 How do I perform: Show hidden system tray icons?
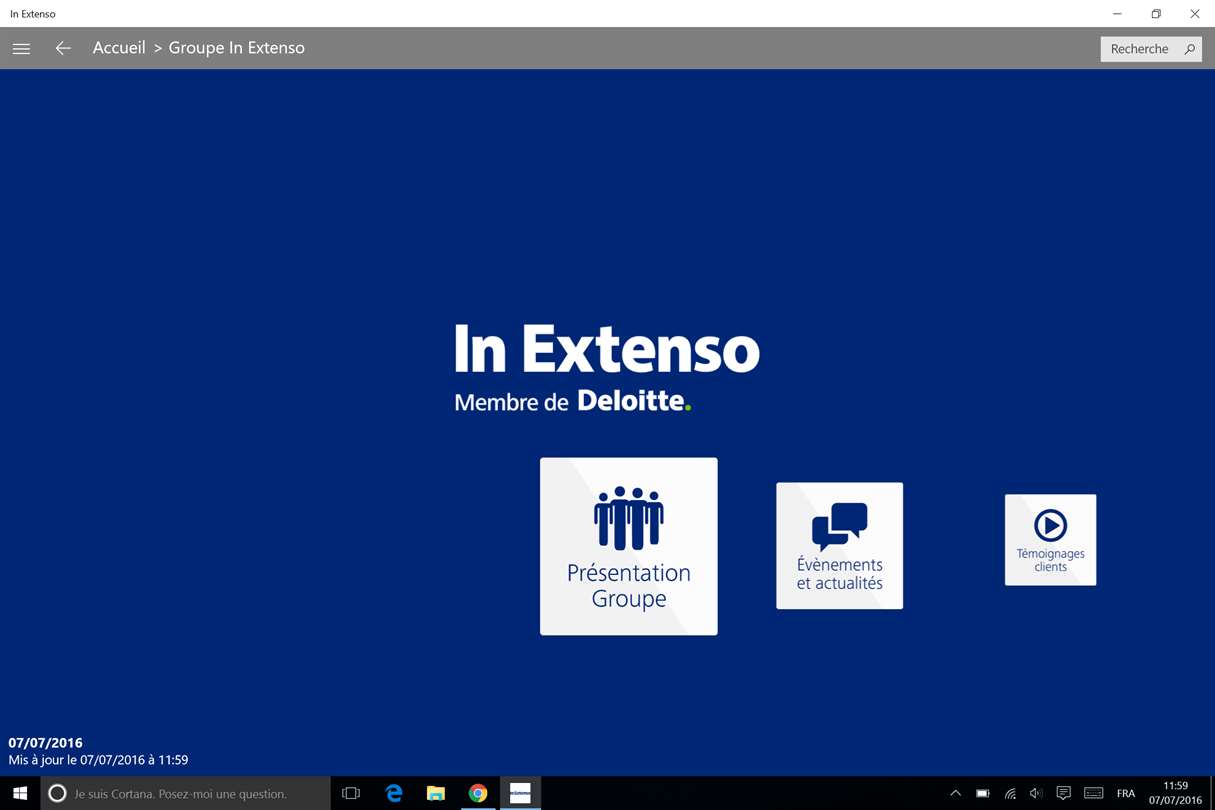[955, 793]
